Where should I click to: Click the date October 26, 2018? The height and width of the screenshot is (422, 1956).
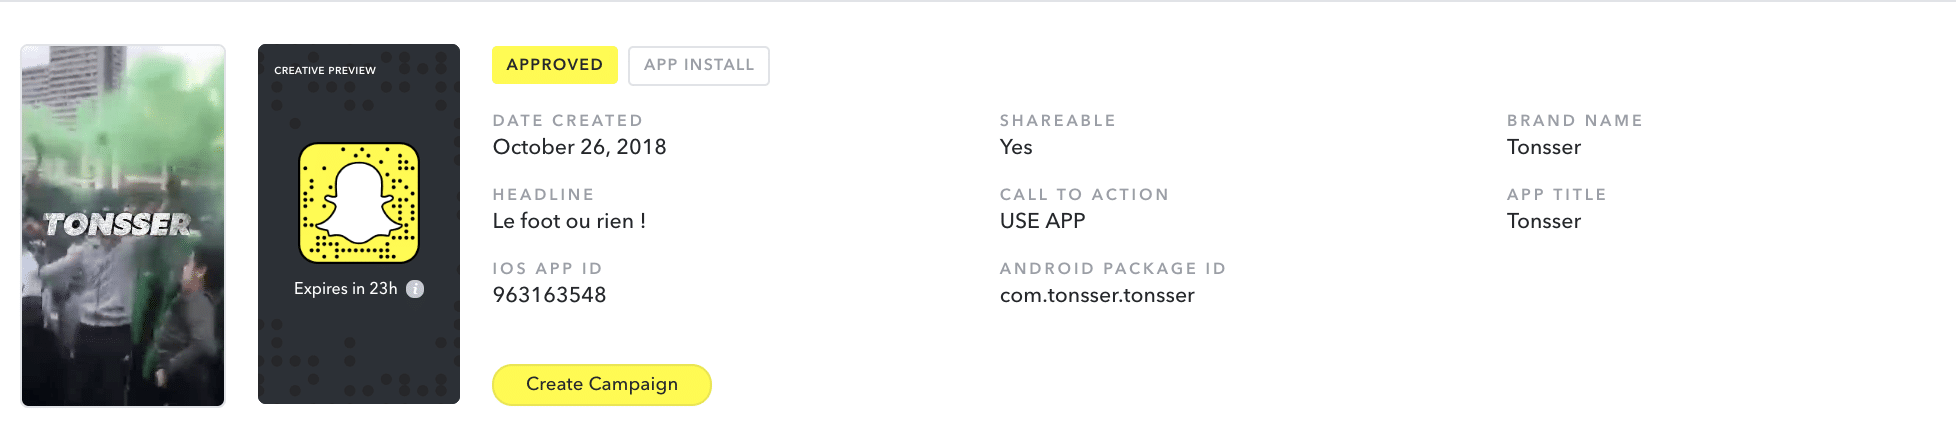click(x=579, y=147)
